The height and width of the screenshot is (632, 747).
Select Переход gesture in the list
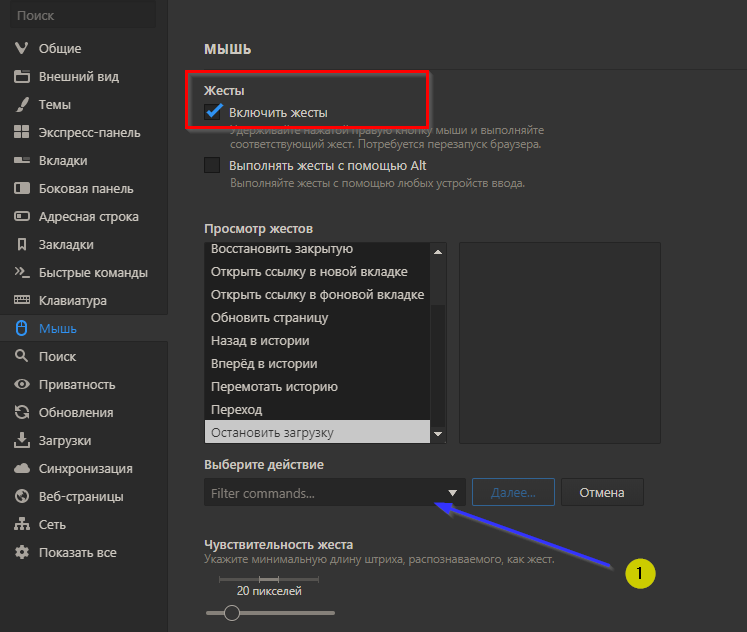point(317,409)
